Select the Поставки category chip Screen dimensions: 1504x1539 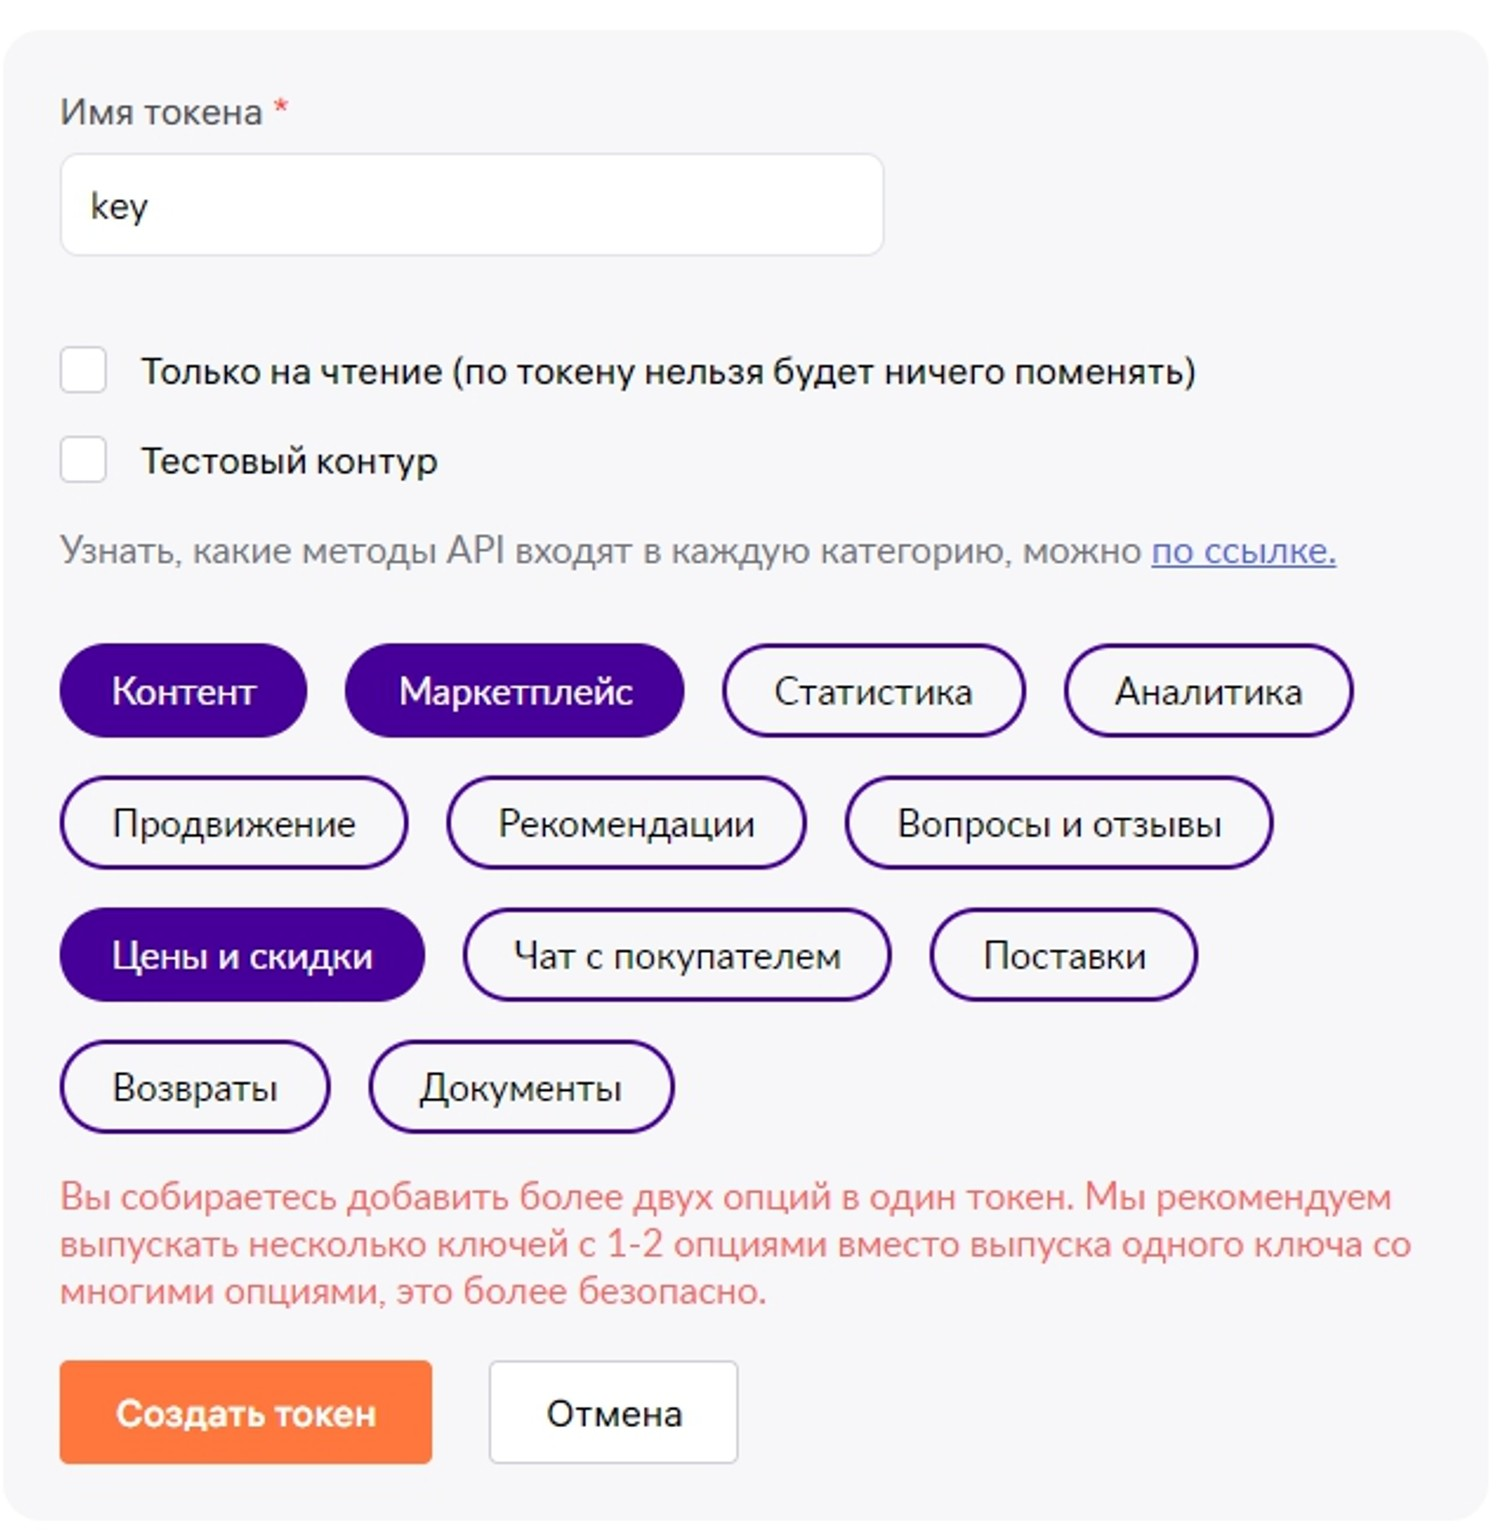tap(1064, 955)
